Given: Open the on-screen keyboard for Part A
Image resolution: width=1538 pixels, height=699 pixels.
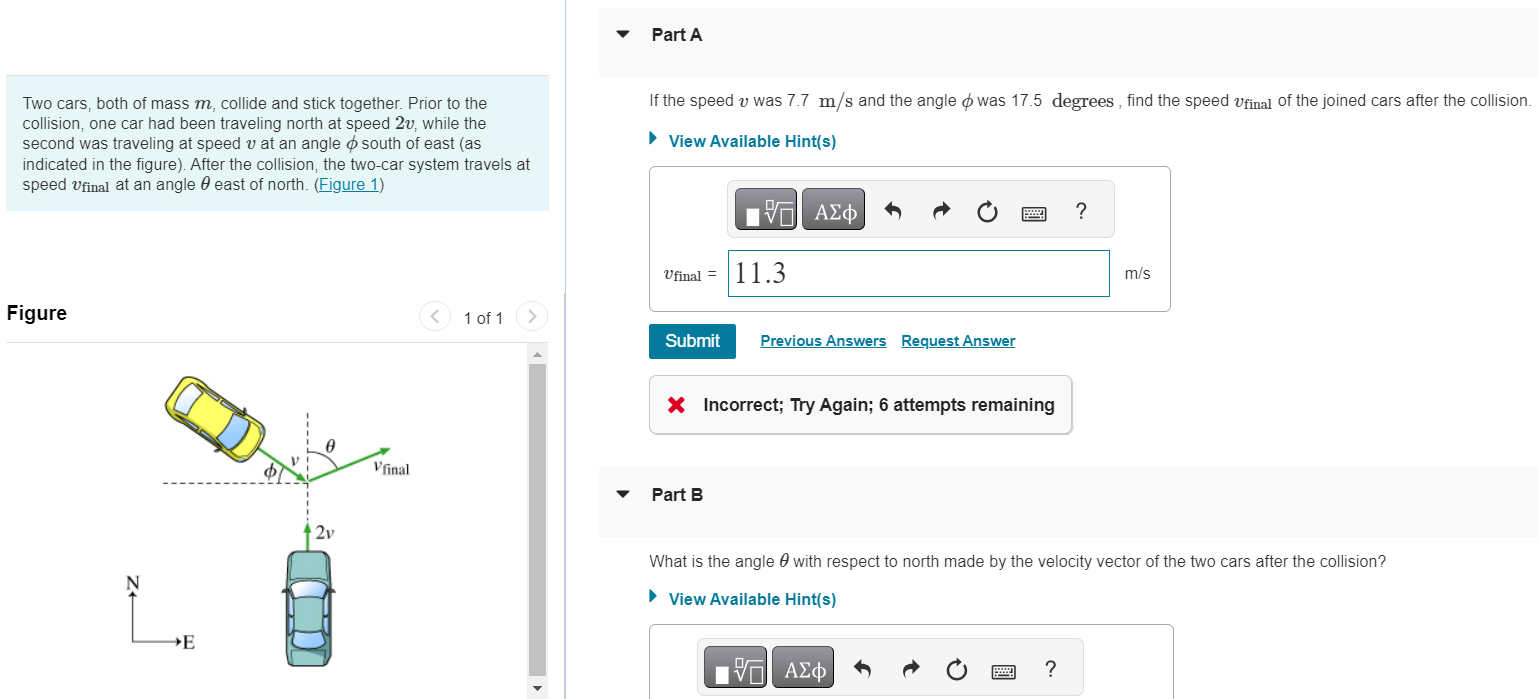Looking at the screenshot, I should [1033, 212].
